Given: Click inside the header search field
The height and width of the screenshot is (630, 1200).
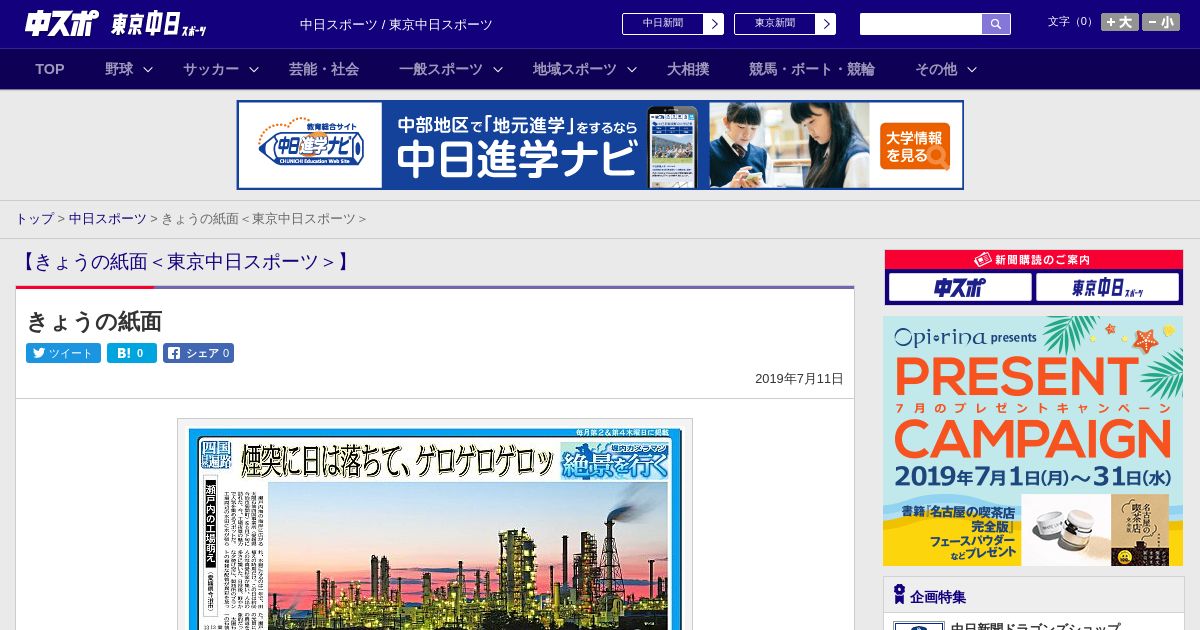Looking at the screenshot, I should tap(921, 24).
